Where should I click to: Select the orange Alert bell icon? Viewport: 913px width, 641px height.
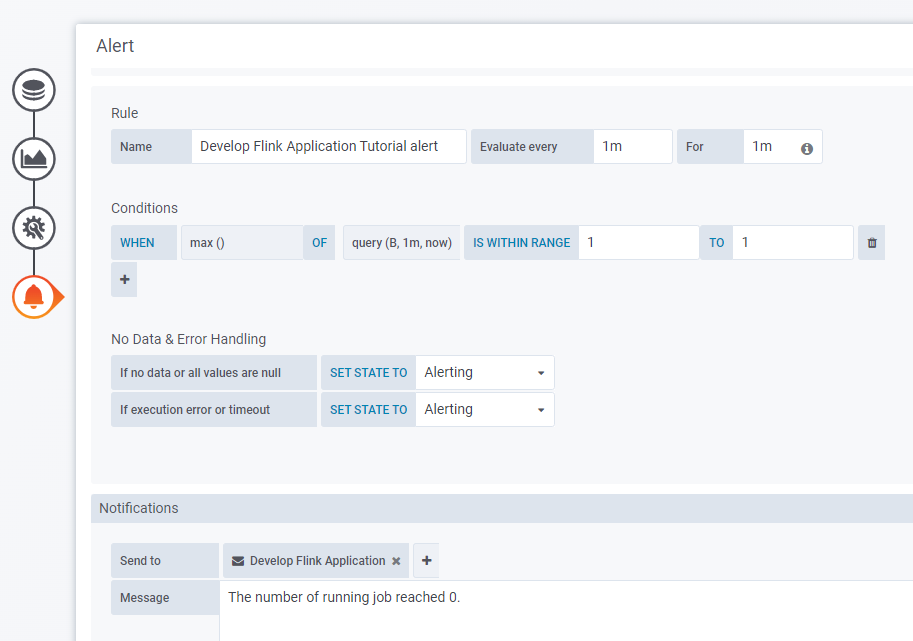(x=33, y=296)
